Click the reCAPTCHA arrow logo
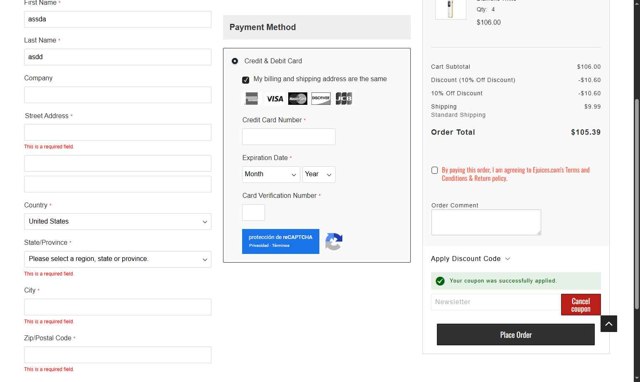Image resolution: width=640 pixels, height=382 pixels. coord(334,241)
